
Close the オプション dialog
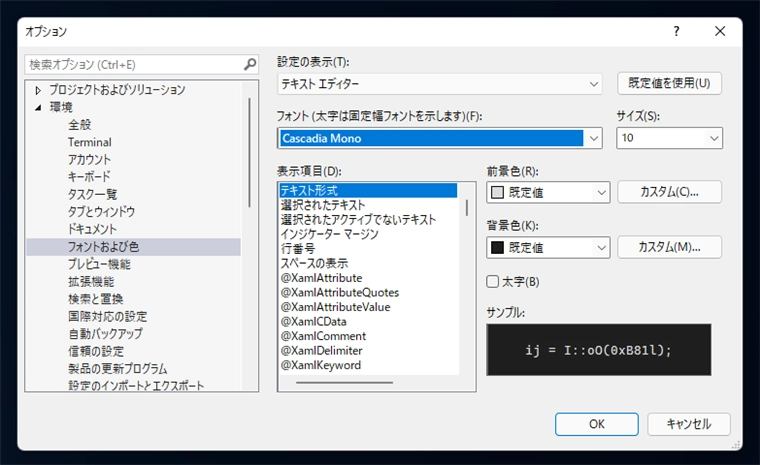point(720,32)
